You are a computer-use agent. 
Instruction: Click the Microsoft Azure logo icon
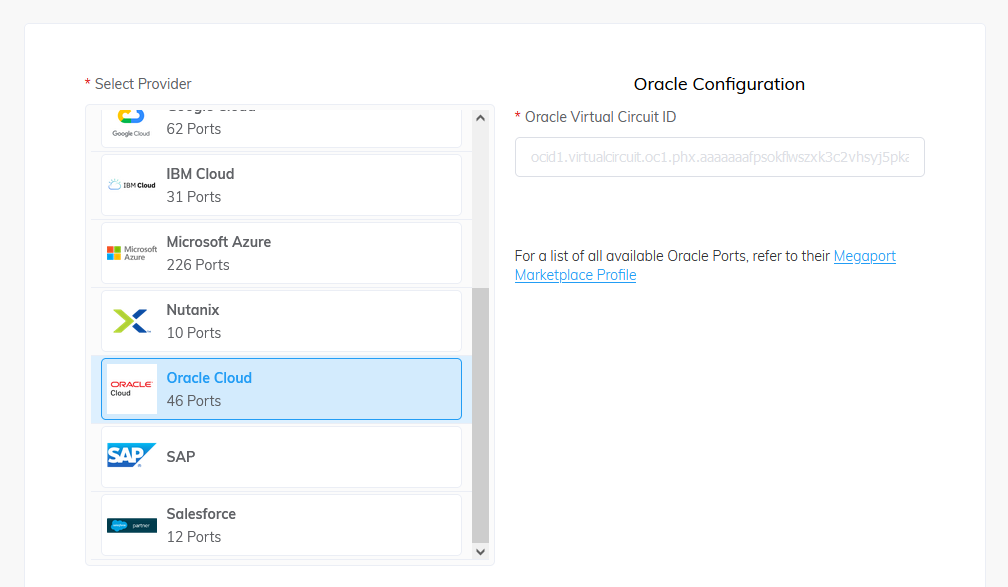(132, 253)
